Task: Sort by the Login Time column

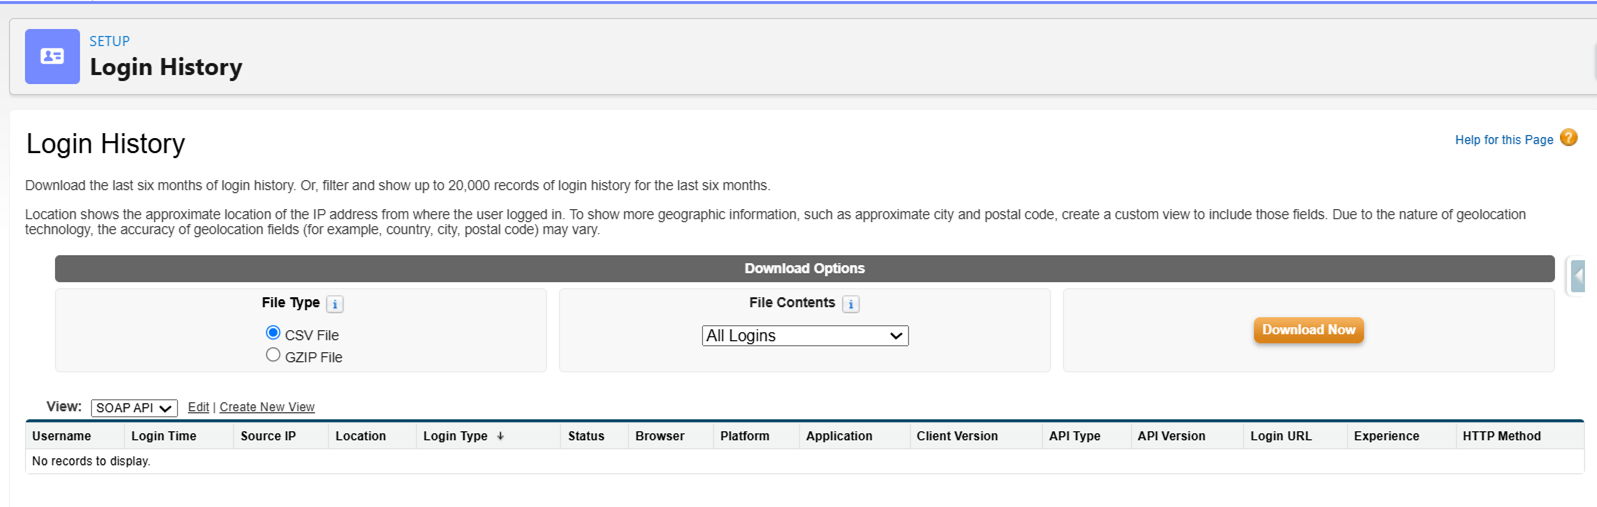Action: tap(163, 436)
